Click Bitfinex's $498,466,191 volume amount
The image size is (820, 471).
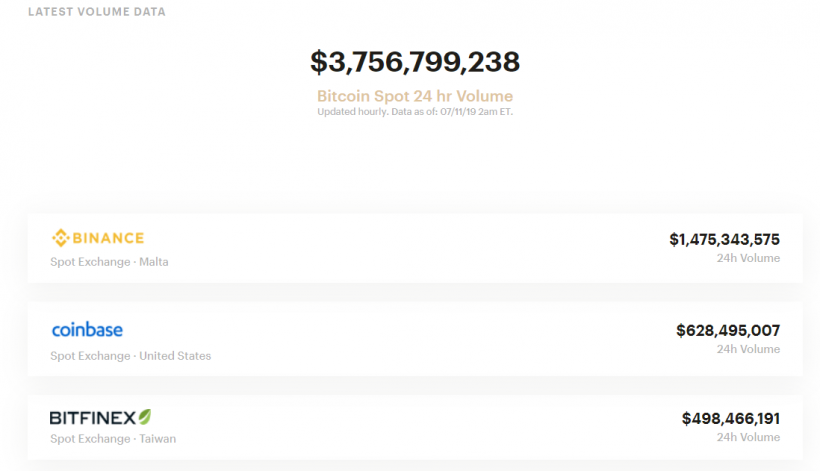click(730, 418)
